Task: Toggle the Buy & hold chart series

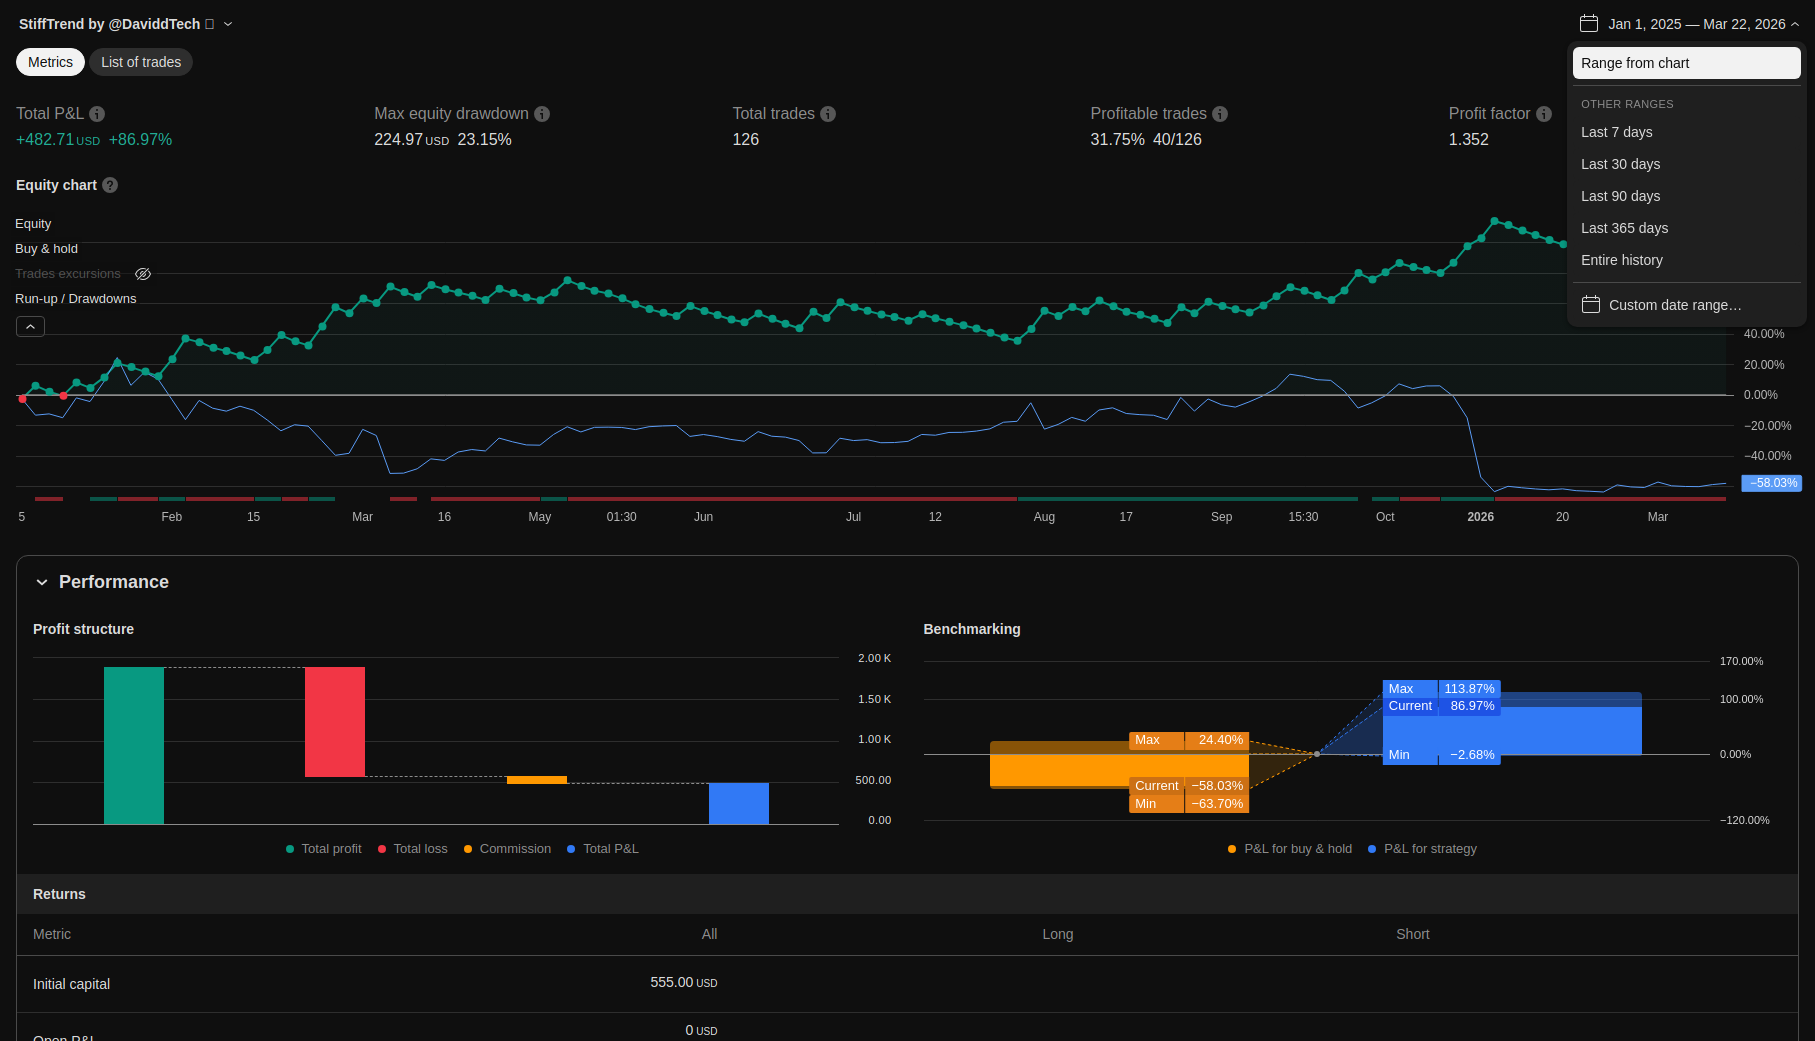Action: pyautogui.click(x=46, y=249)
